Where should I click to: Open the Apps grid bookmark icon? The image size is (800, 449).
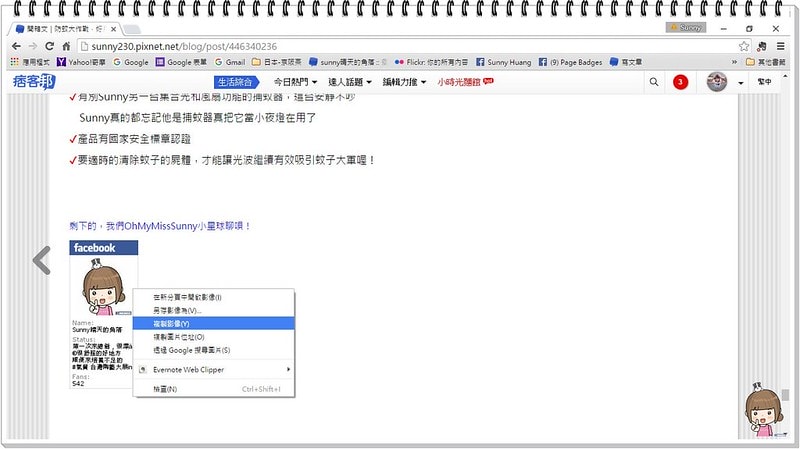tap(14, 62)
